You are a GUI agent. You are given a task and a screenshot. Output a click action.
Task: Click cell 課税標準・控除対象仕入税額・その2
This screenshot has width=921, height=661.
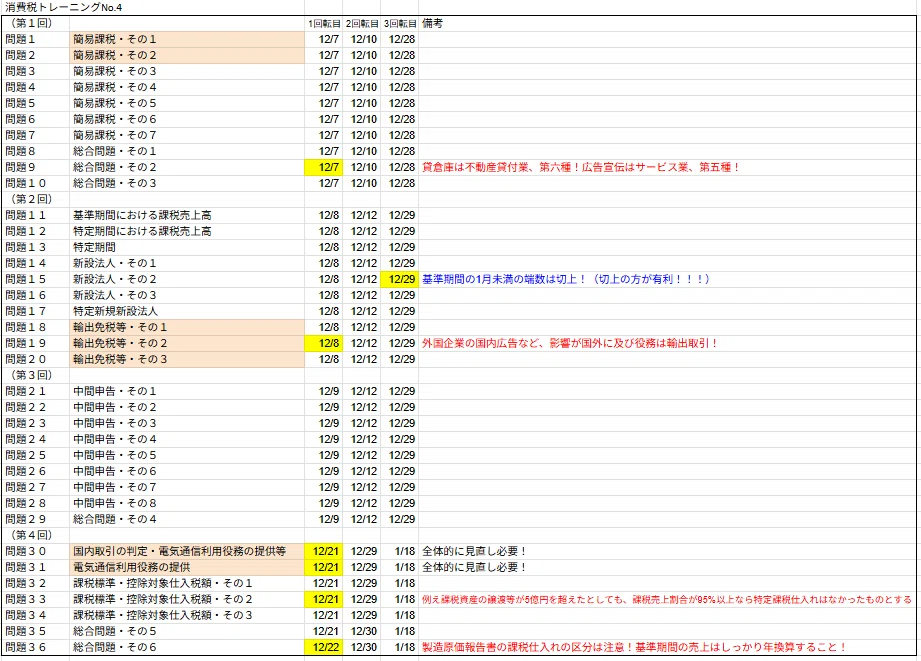187,599
